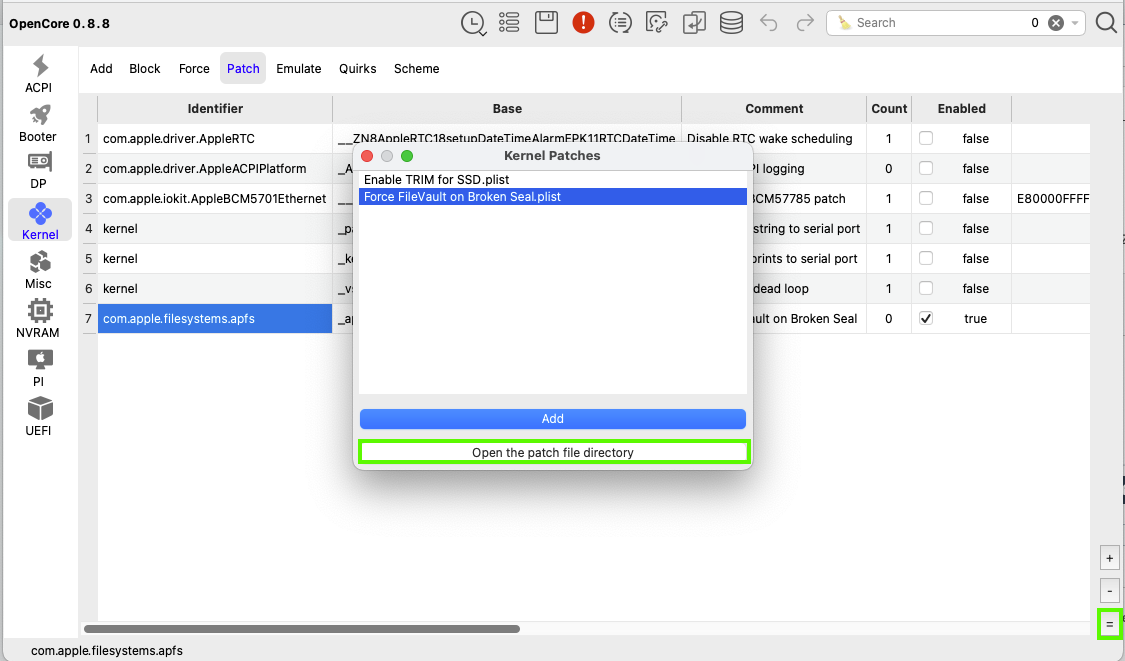This screenshot has height=661, width=1125.
Task: Click the dead loop comment cell
Action: pyautogui.click(x=809, y=289)
